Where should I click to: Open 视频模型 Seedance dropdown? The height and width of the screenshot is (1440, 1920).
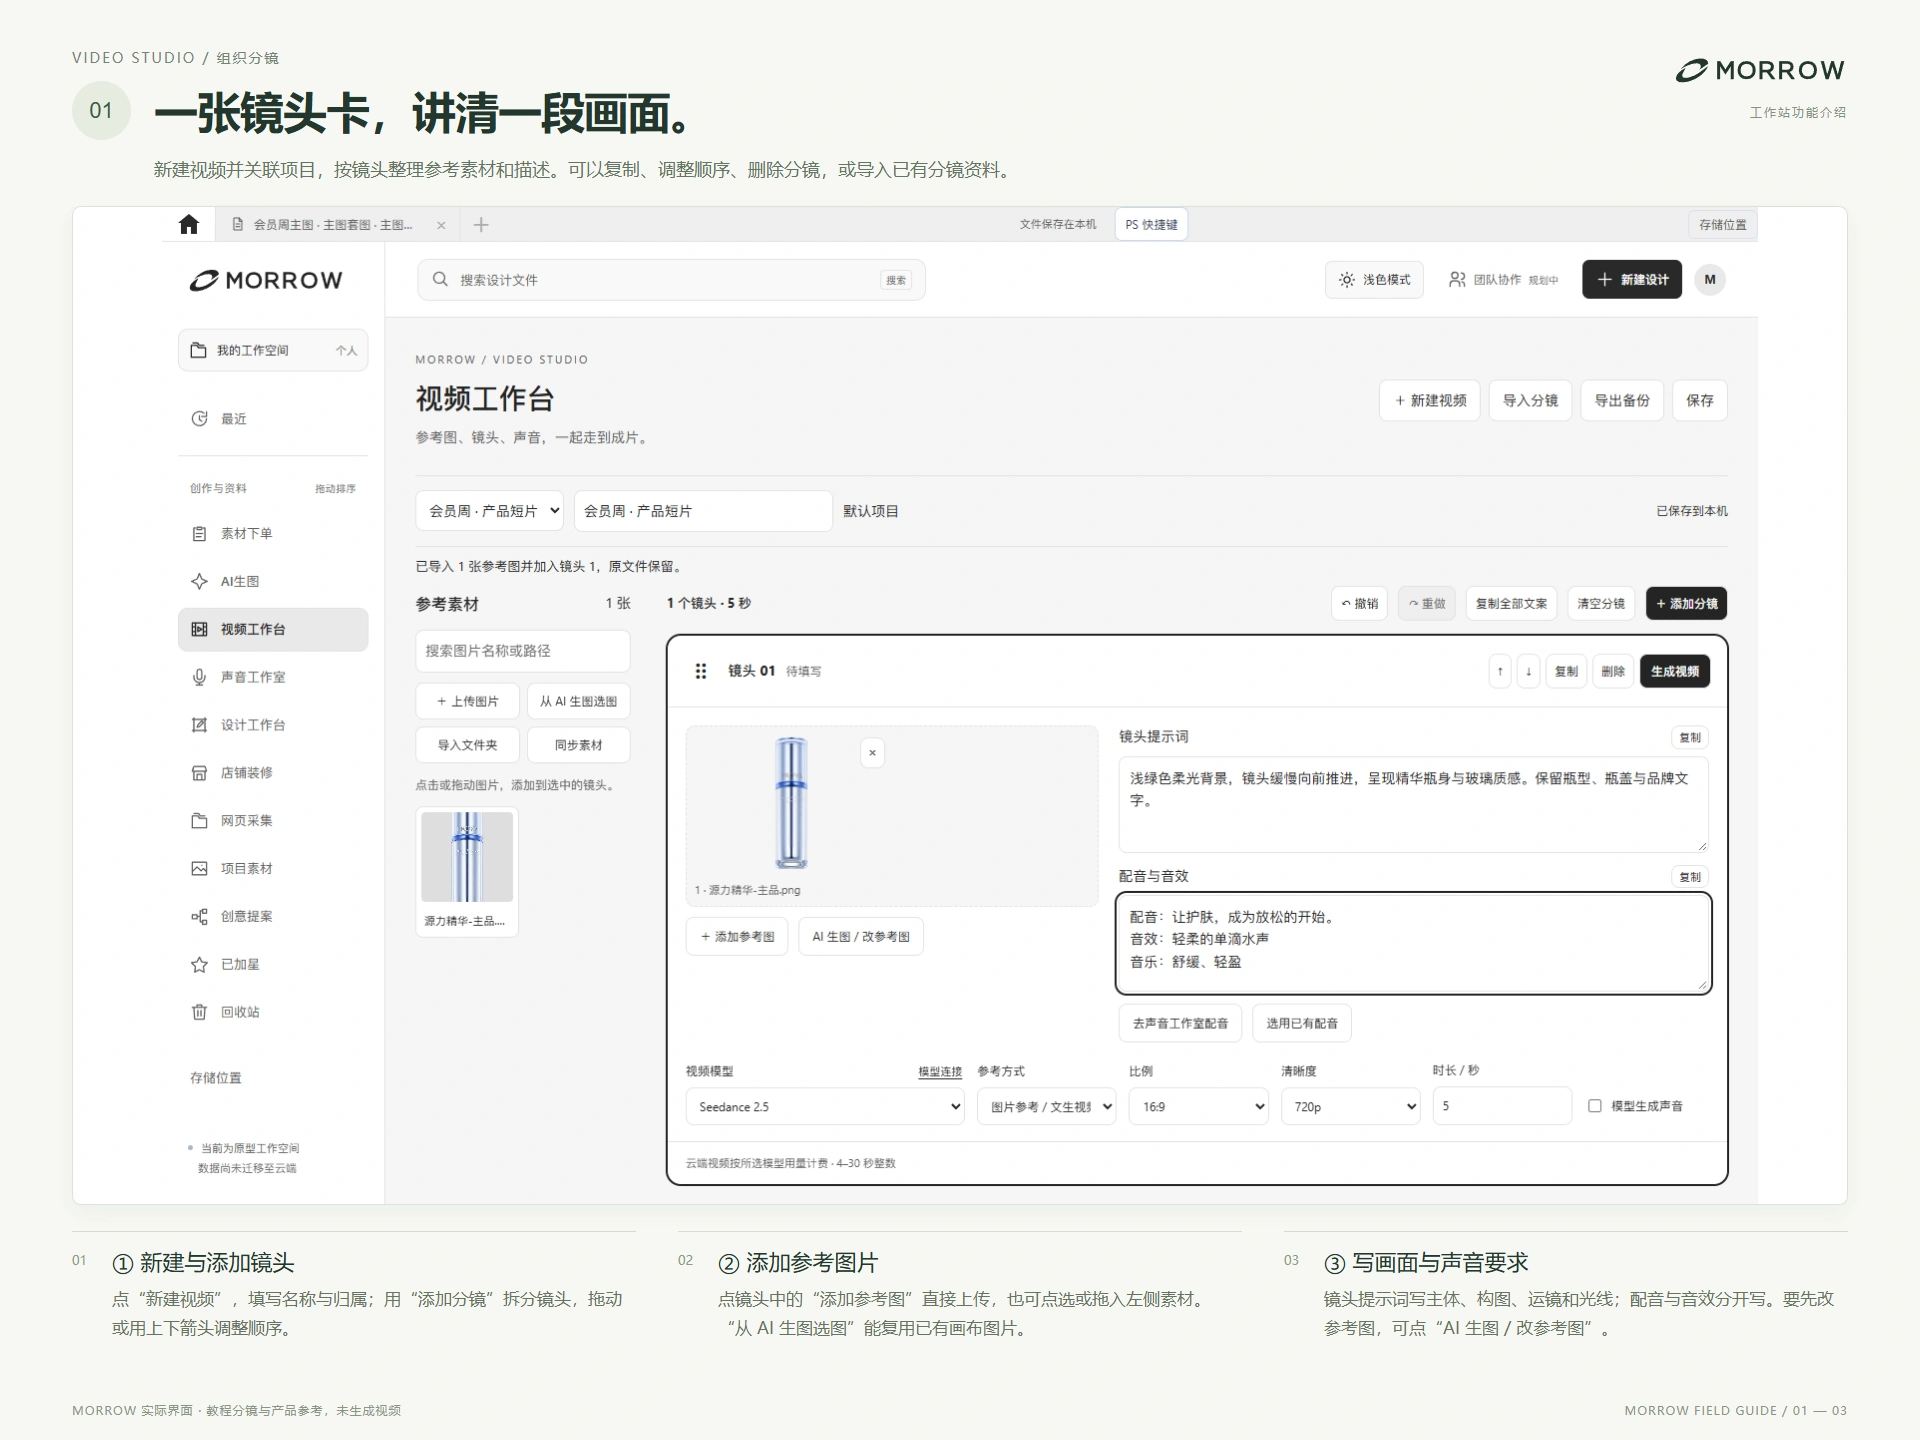pyautogui.click(x=825, y=1107)
